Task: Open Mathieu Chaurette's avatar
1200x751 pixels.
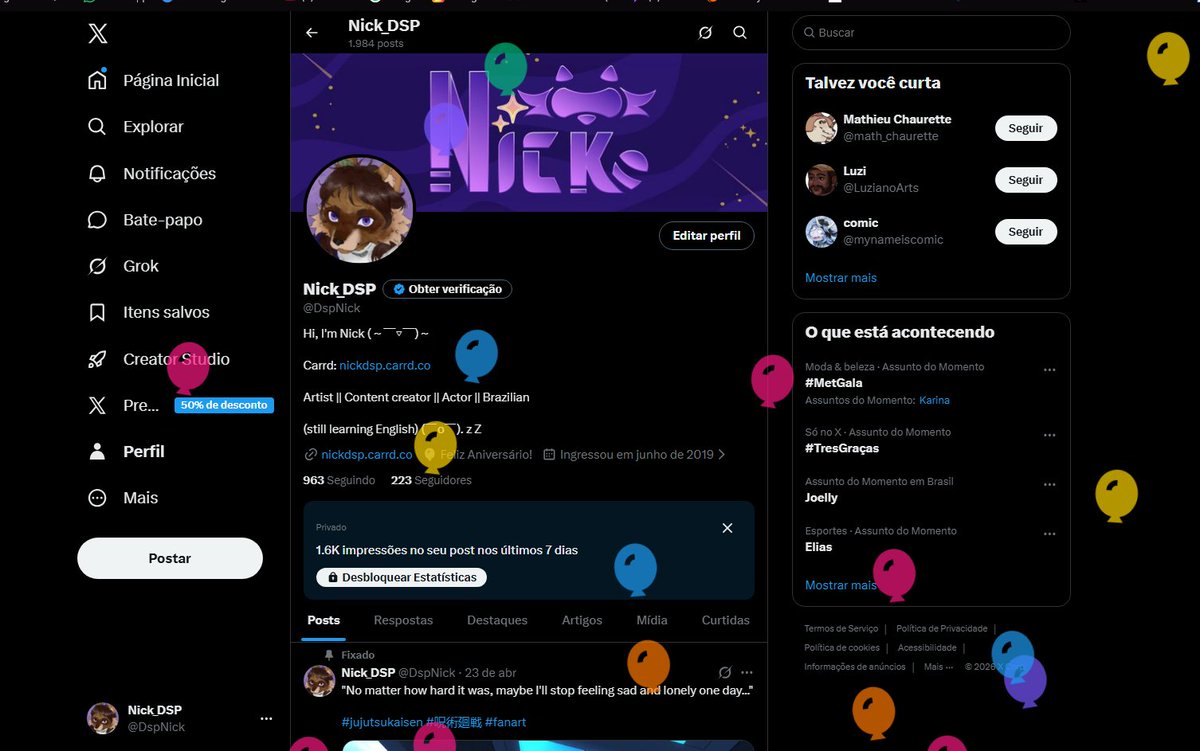Action: tap(821, 128)
